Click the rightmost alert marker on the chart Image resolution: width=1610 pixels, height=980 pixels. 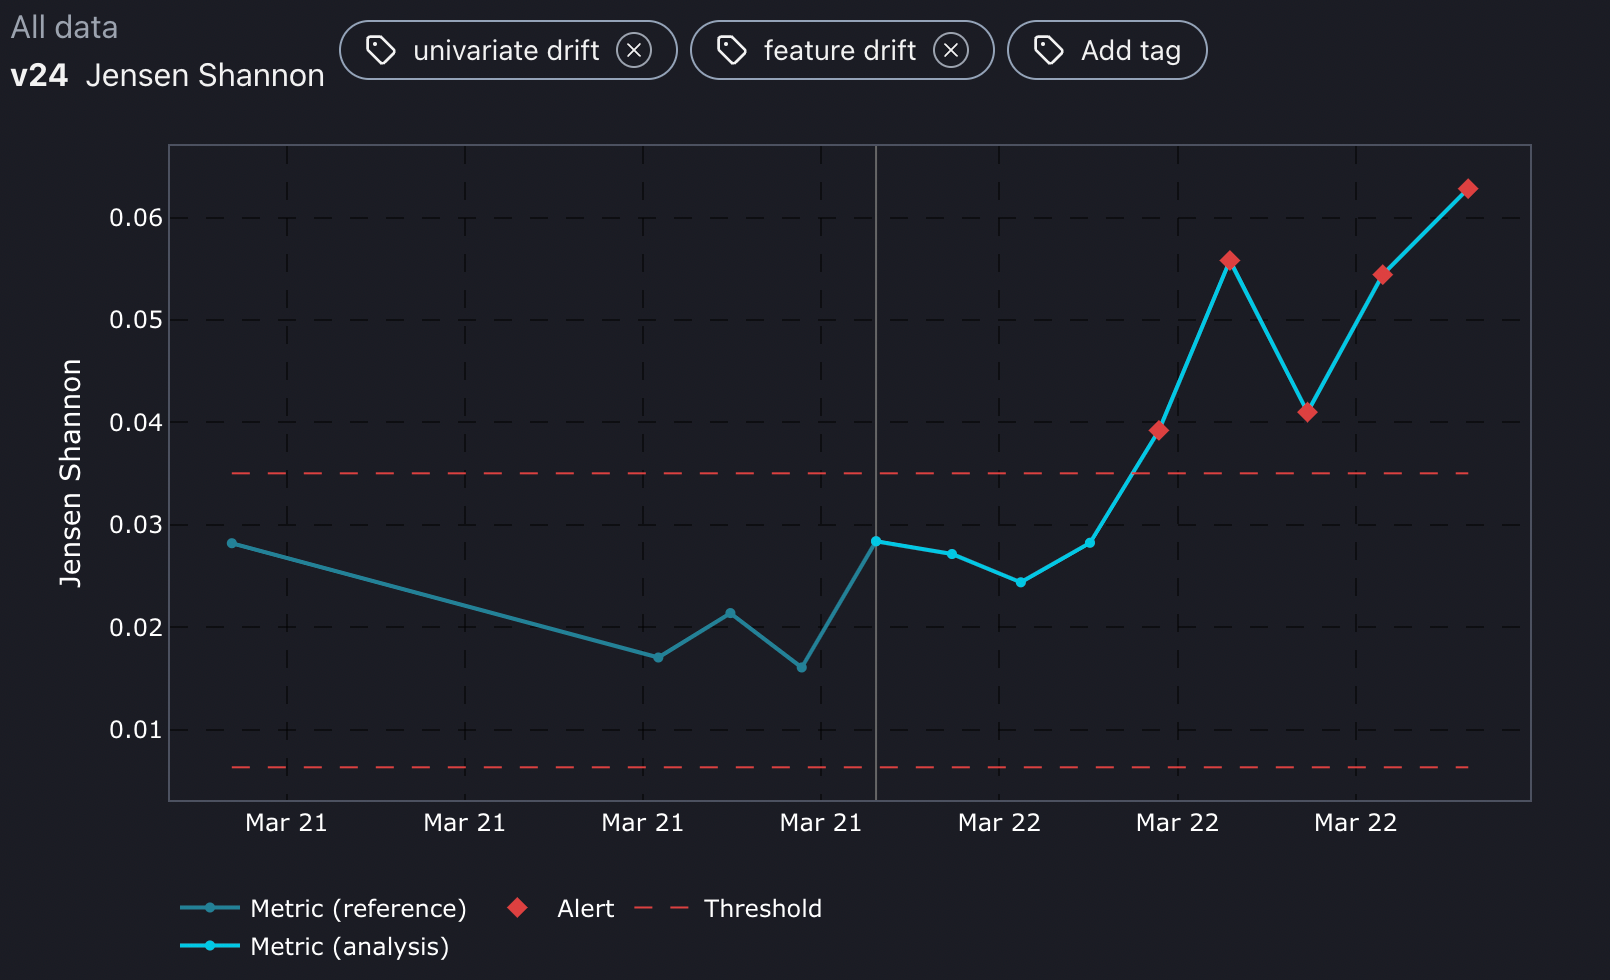1468,187
